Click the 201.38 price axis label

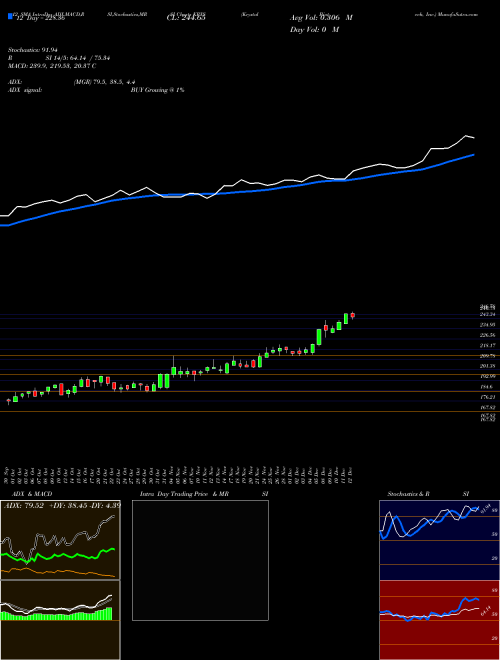(487, 366)
